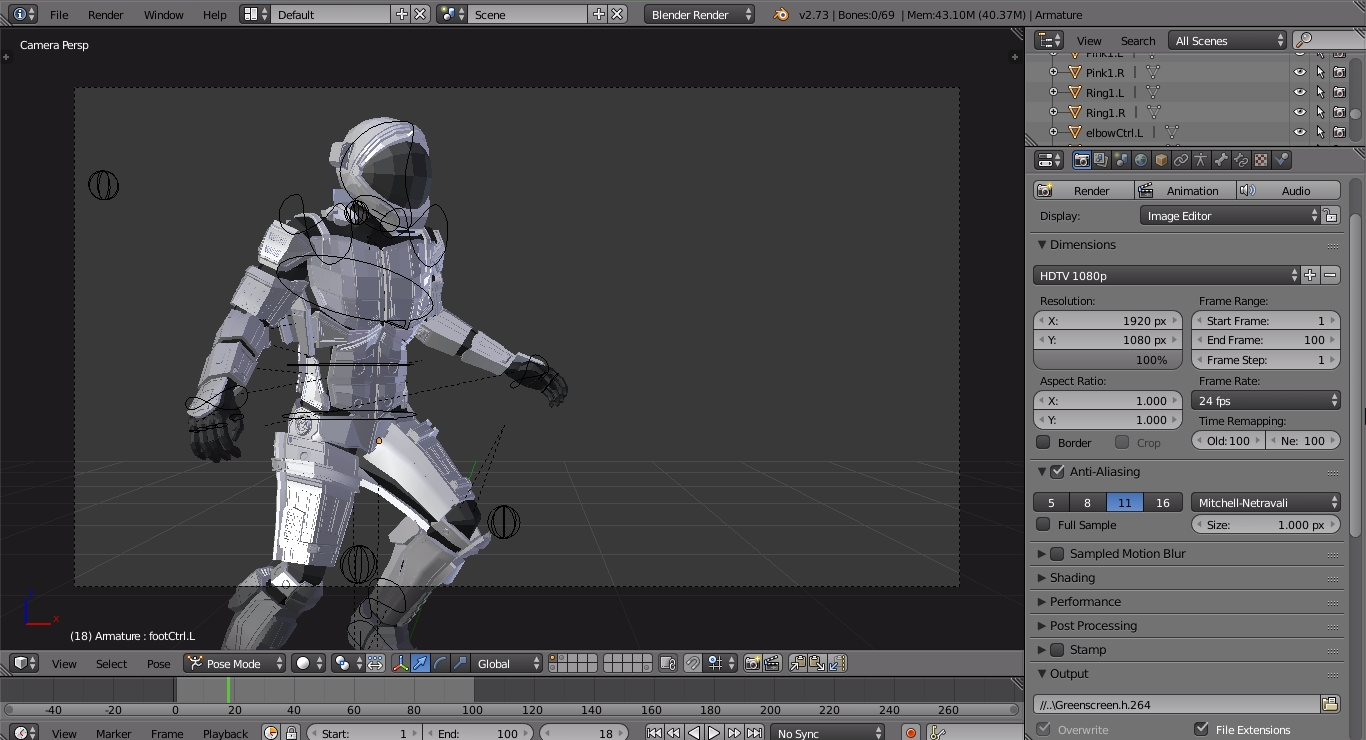The width and height of the screenshot is (1366, 740).
Task: Open the Window menu
Action: pyautogui.click(x=163, y=14)
